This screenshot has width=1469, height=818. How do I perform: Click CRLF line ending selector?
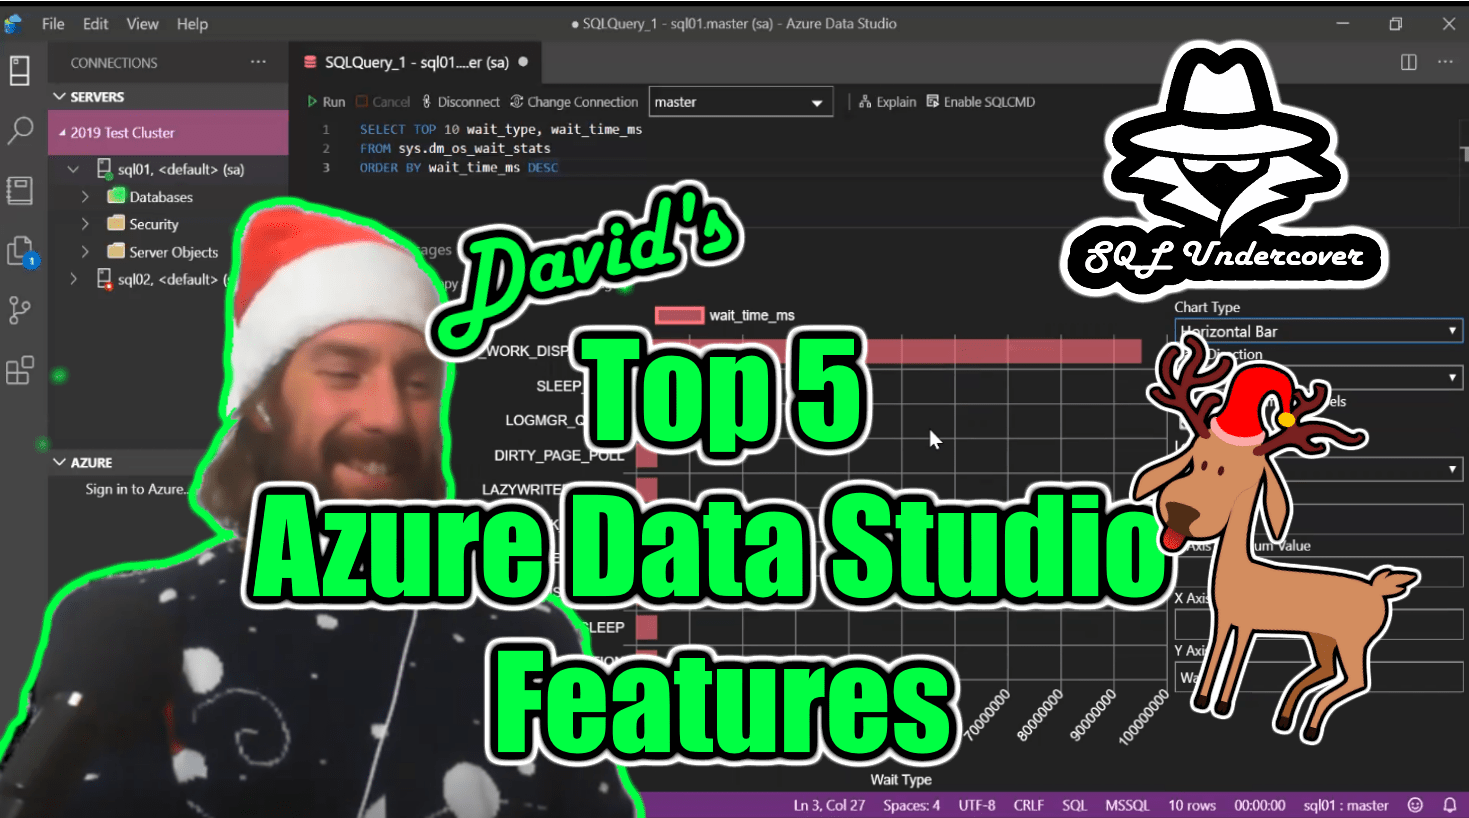[x=1028, y=805]
